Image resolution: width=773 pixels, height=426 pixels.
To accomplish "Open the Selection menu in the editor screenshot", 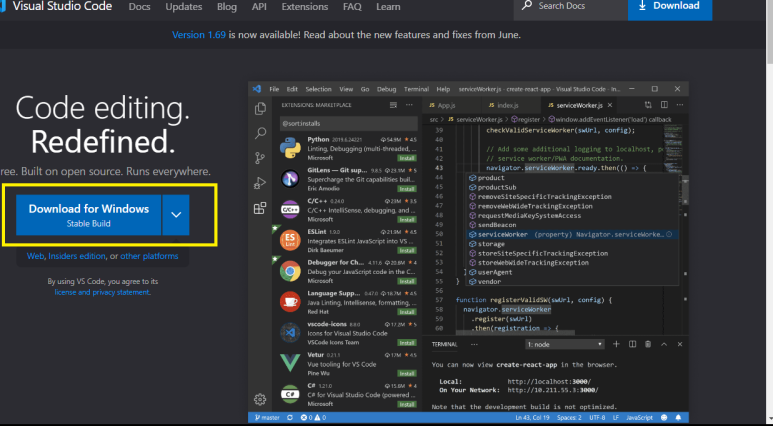I will coord(318,89).
